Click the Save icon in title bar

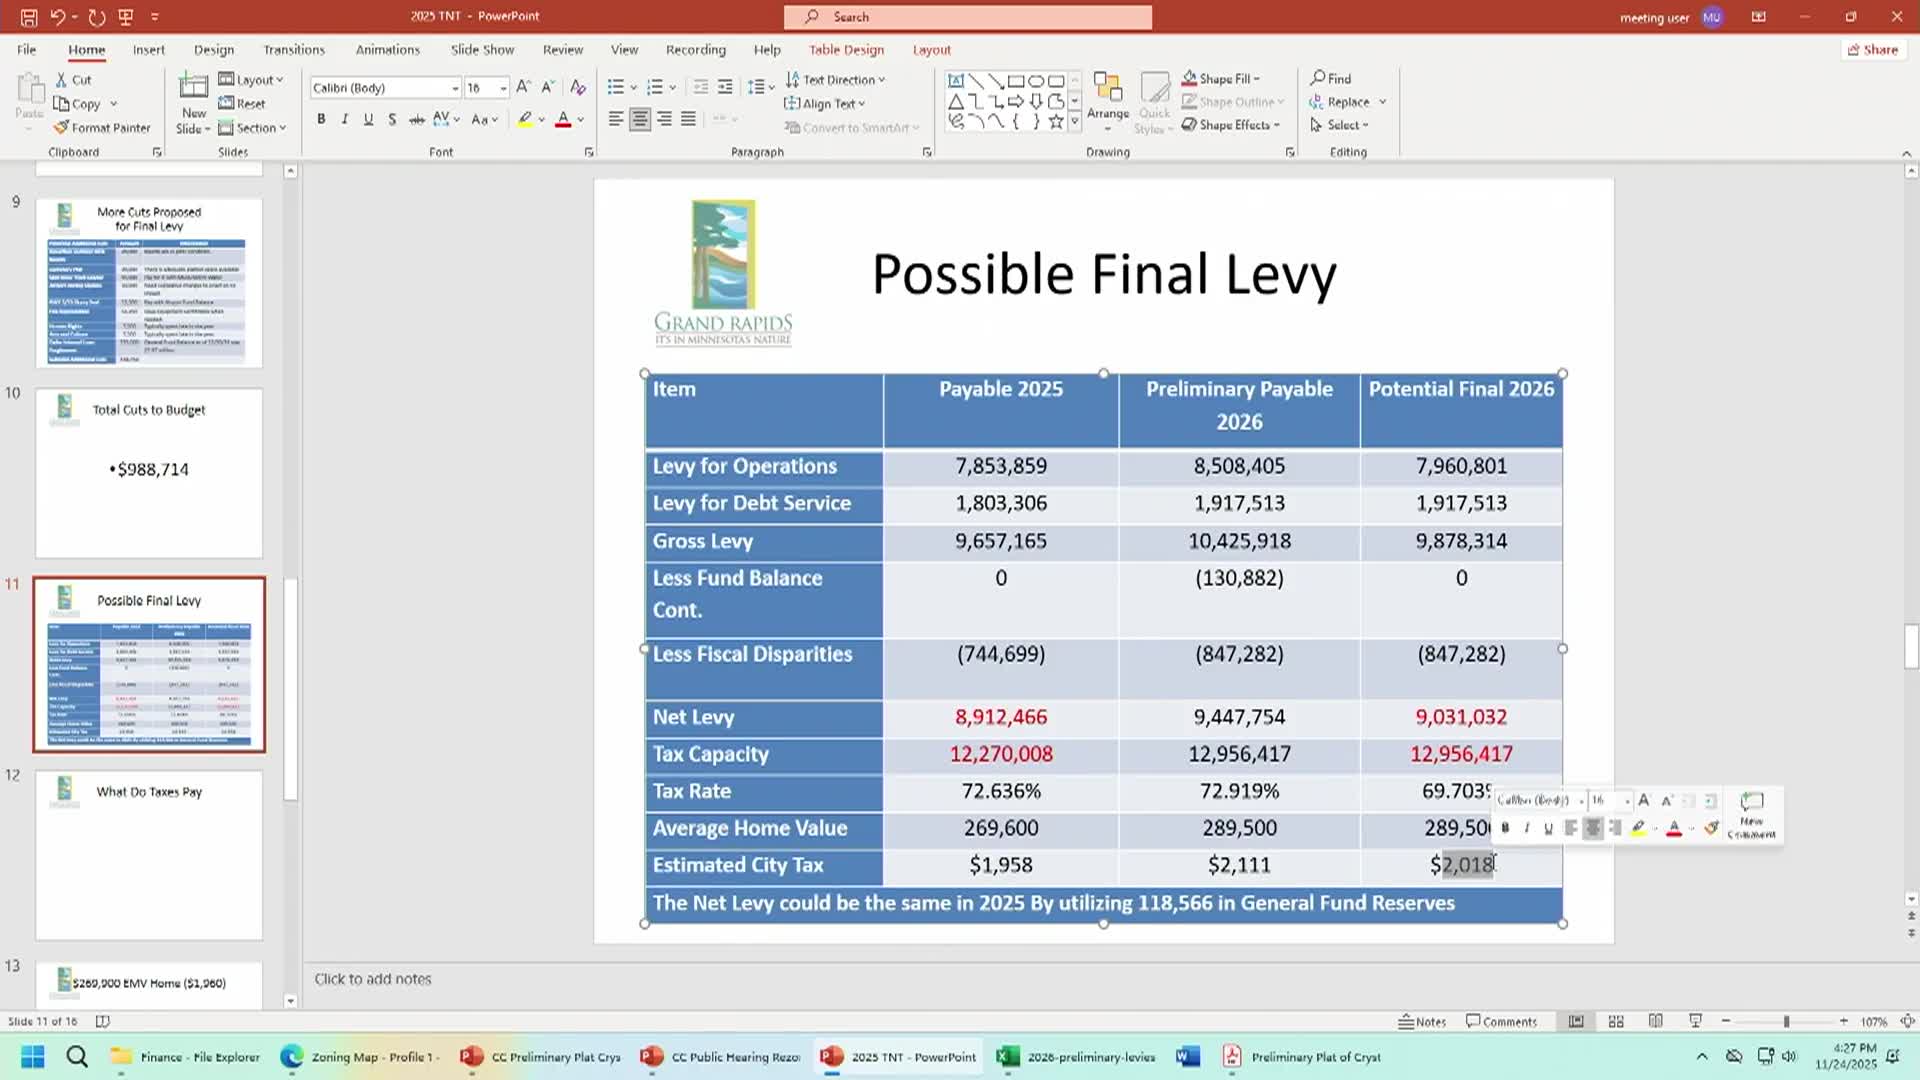29,17
